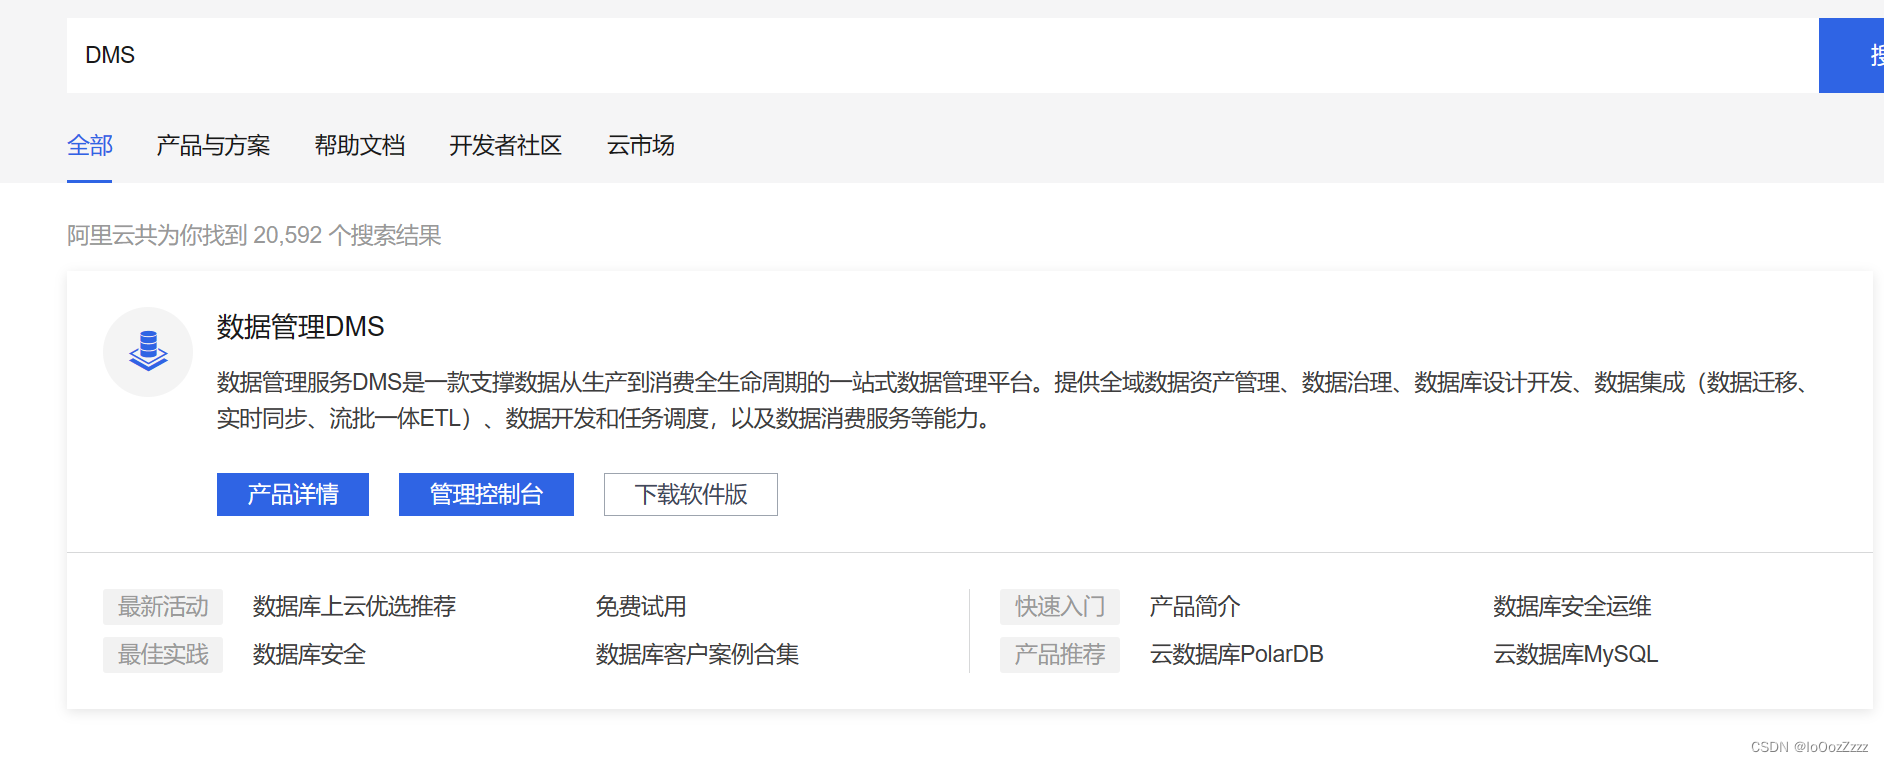Click the 云数据库MySQL link
This screenshot has width=1884, height=762.
(x=1576, y=655)
